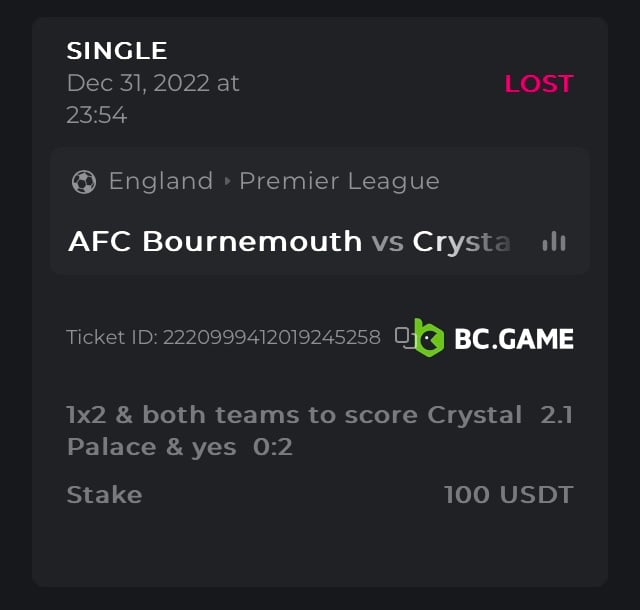Select the ticket ID number 2220999412019245258
Viewport: 640px width, 610px height.
271,338
